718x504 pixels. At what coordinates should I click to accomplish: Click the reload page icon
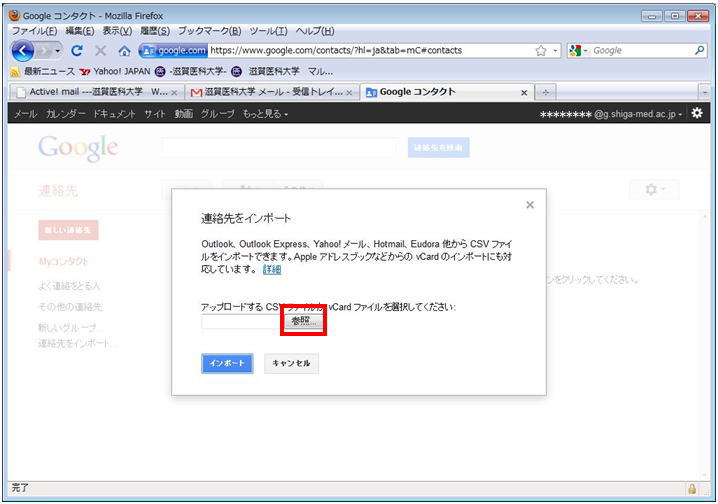click(x=77, y=50)
